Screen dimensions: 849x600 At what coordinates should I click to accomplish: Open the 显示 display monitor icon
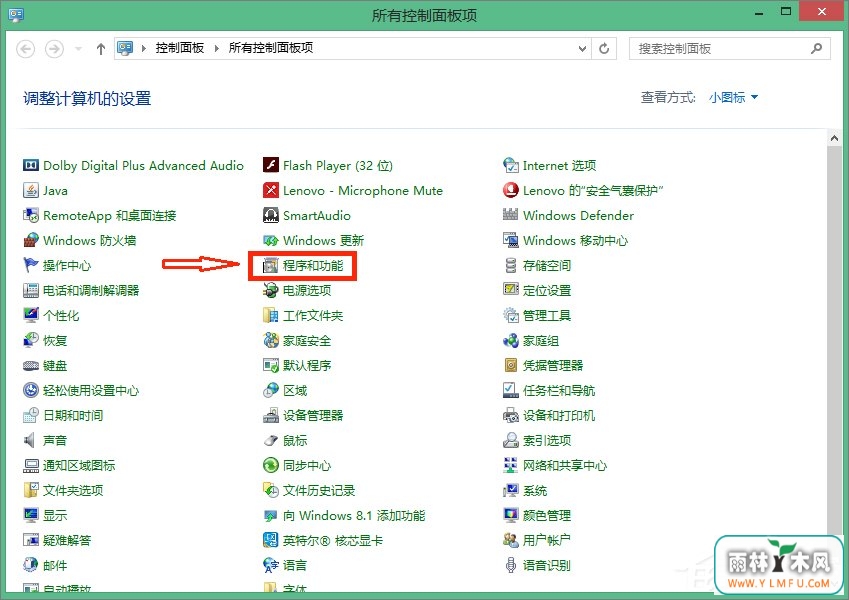pyautogui.click(x=31, y=515)
